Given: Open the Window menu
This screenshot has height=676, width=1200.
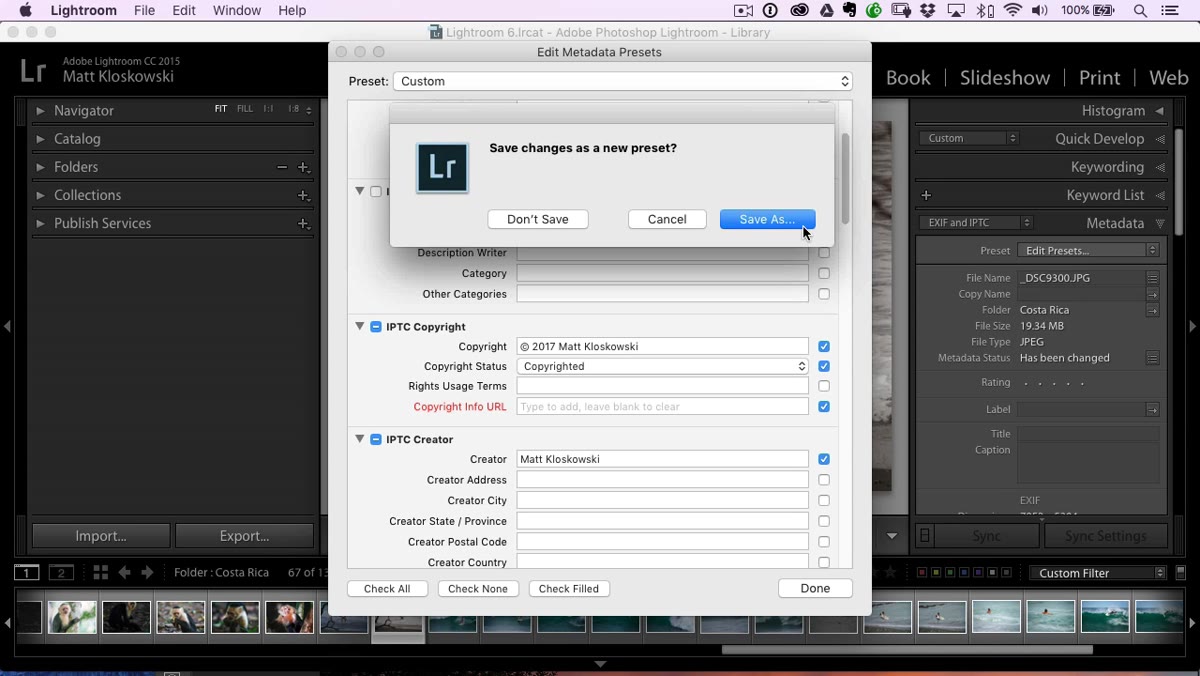Looking at the screenshot, I should click(x=237, y=10).
